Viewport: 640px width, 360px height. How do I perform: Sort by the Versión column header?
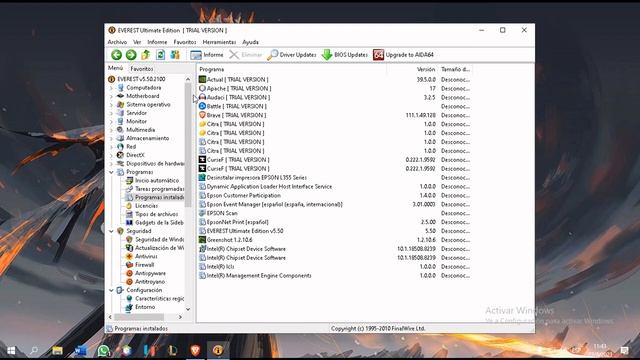pyautogui.click(x=412, y=69)
